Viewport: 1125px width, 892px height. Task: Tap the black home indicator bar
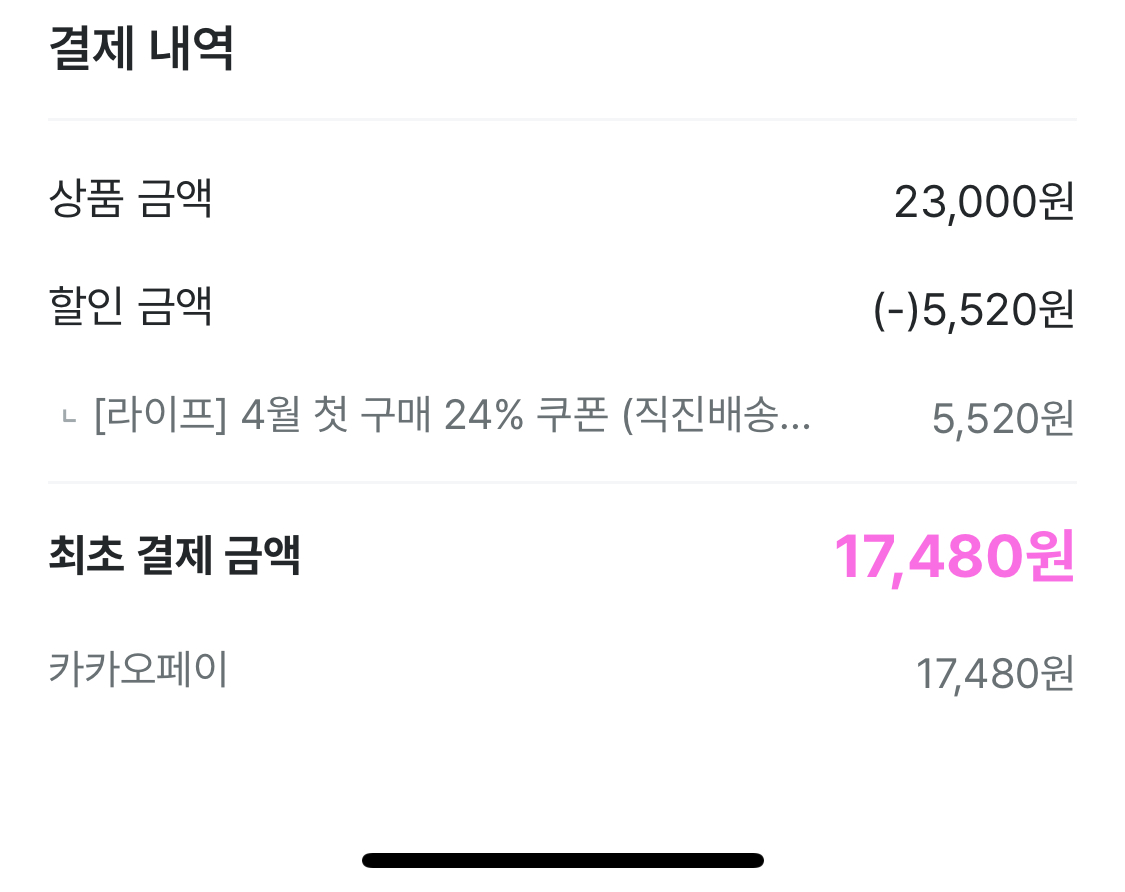[x=562, y=860]
